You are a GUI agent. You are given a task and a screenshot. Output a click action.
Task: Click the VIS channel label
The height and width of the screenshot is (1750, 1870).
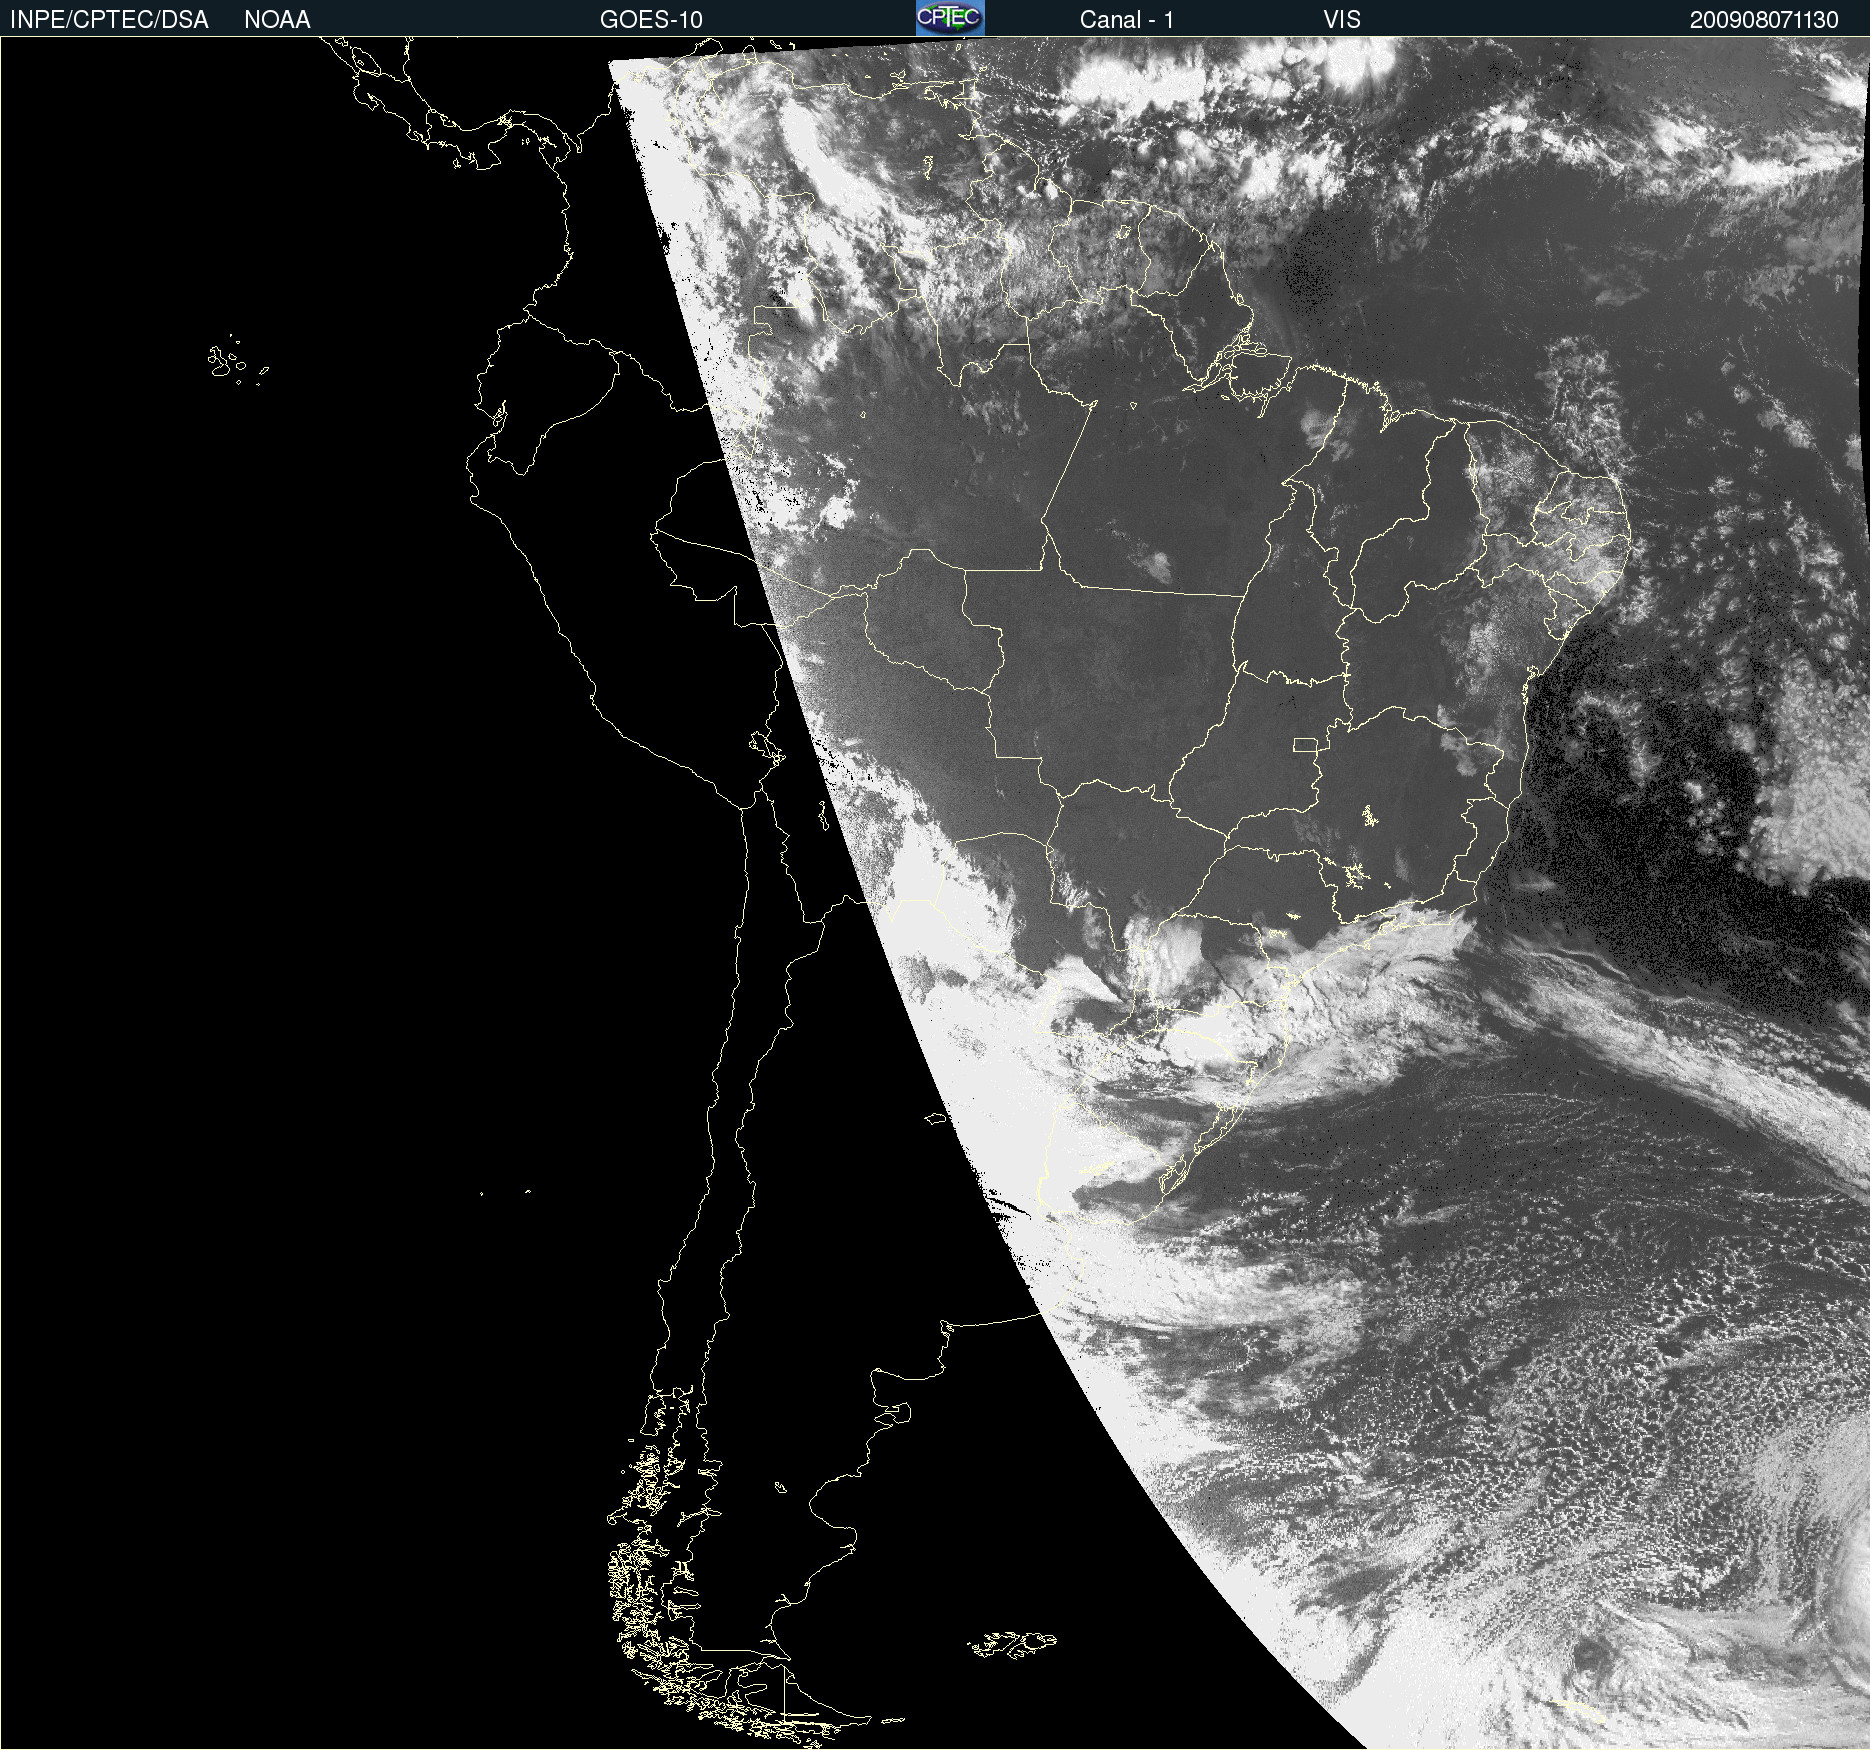[1342, 20]
